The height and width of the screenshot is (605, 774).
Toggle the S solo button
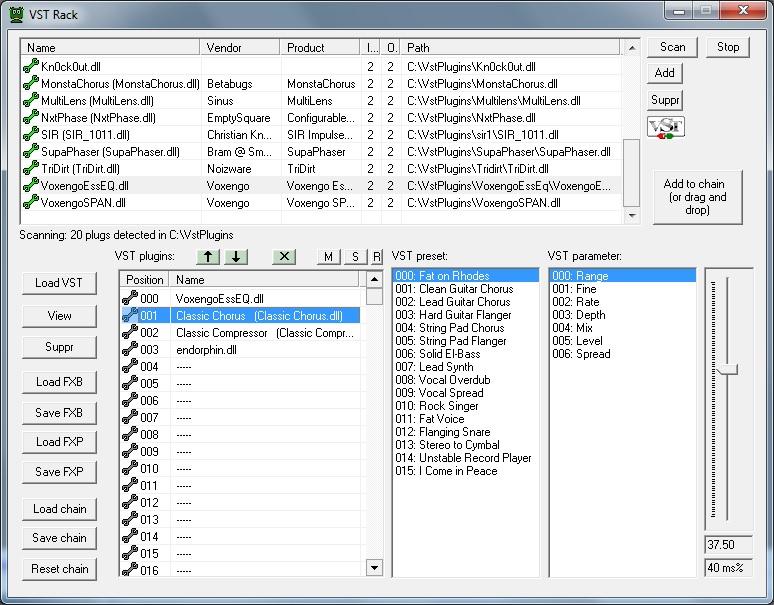354,257
